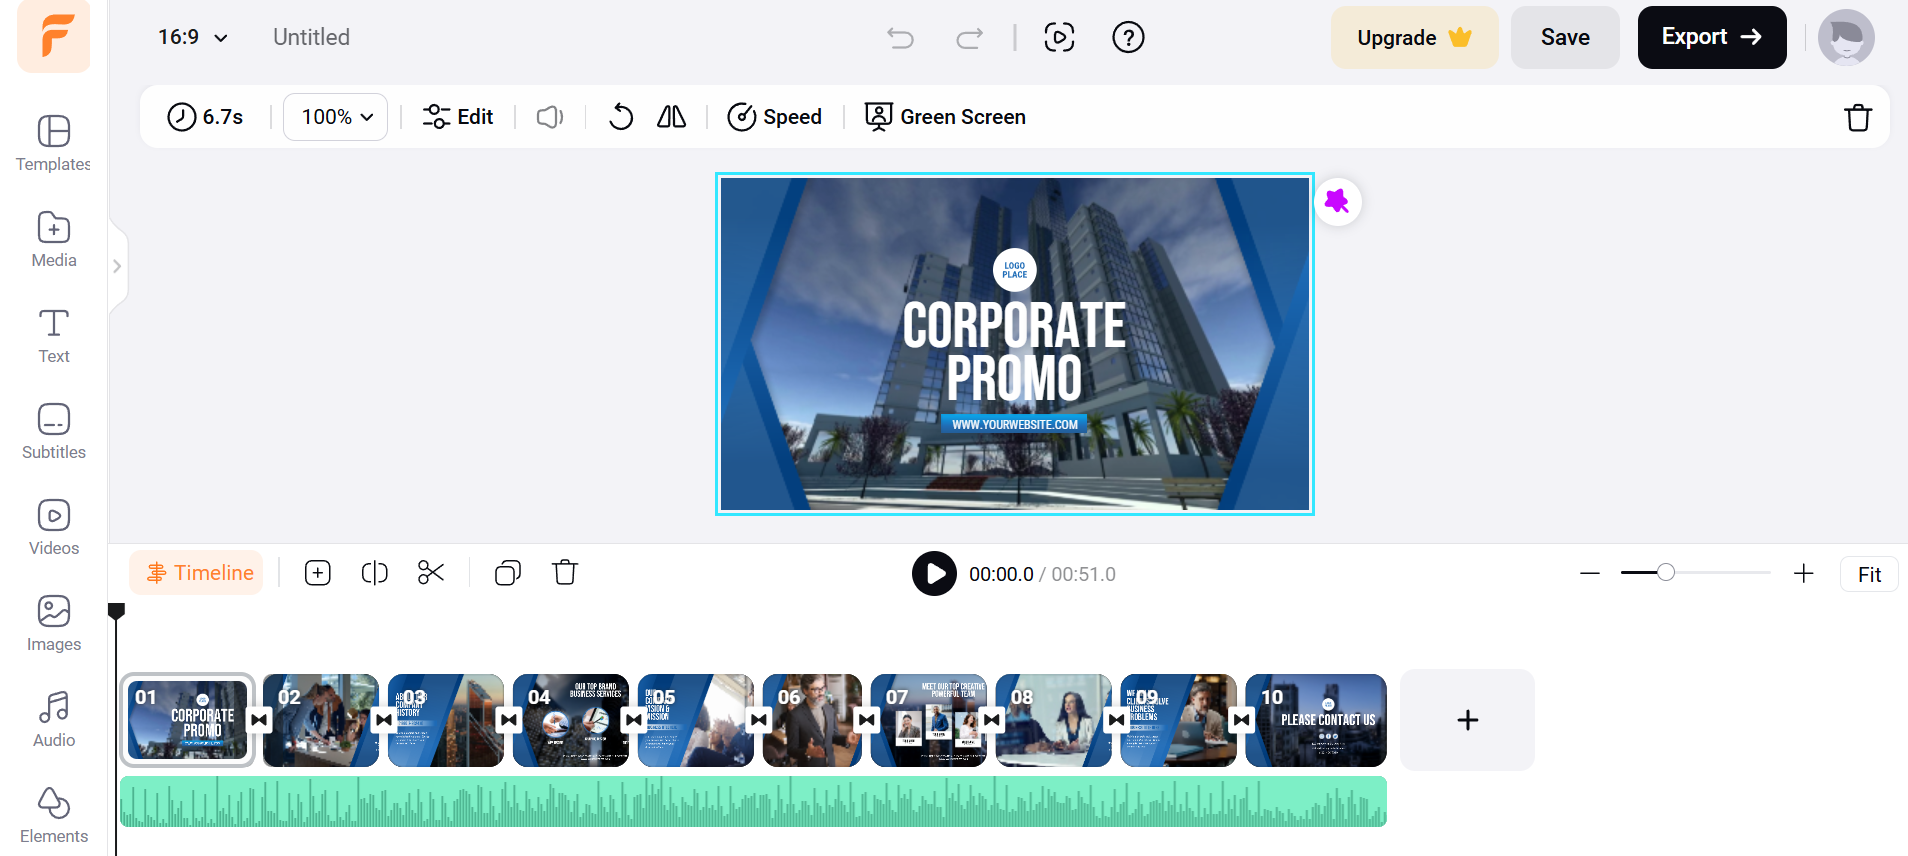The height and width of the screenshot is (856, 1908).
Task: Click the timeline playhead marker
Action: click(116, 611)
